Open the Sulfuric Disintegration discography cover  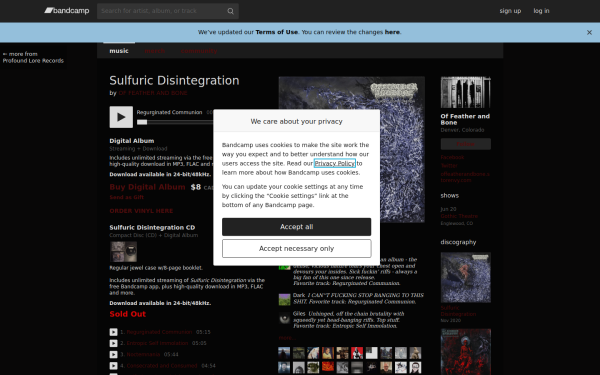[466, 277]
